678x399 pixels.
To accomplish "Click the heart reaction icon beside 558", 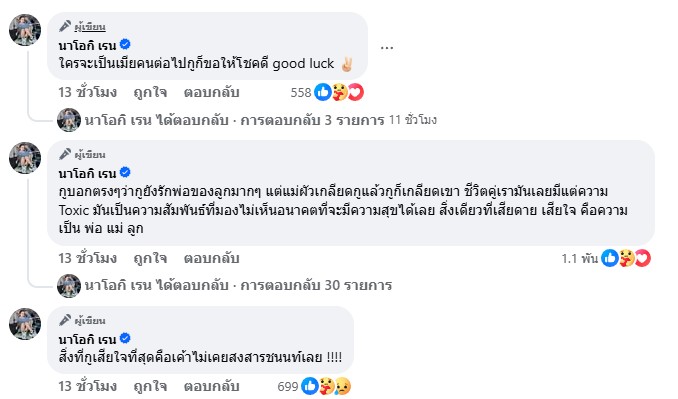I will 355,92.
